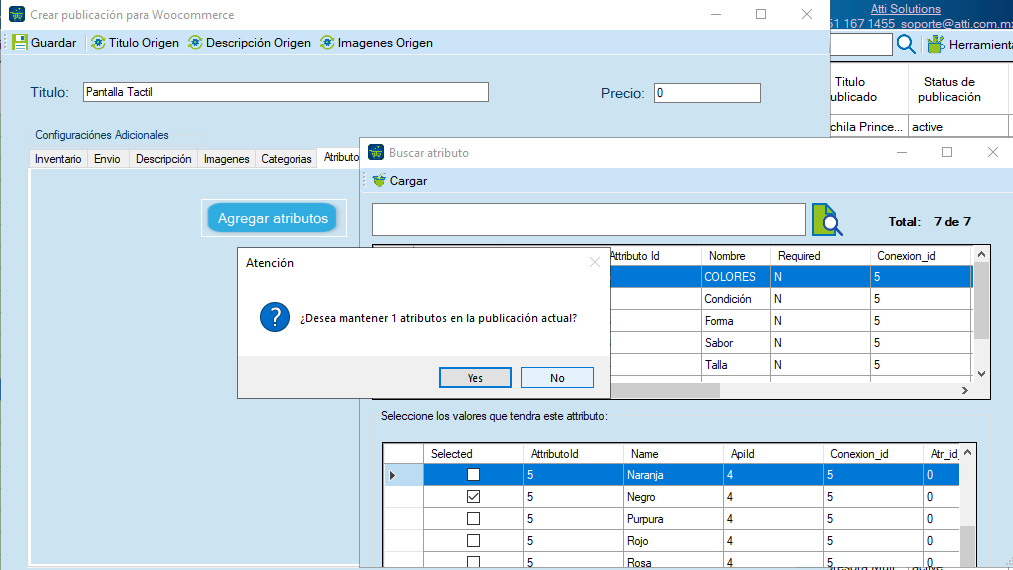
Task: Check the Purpura row checkbox
Action: point(474,518)
